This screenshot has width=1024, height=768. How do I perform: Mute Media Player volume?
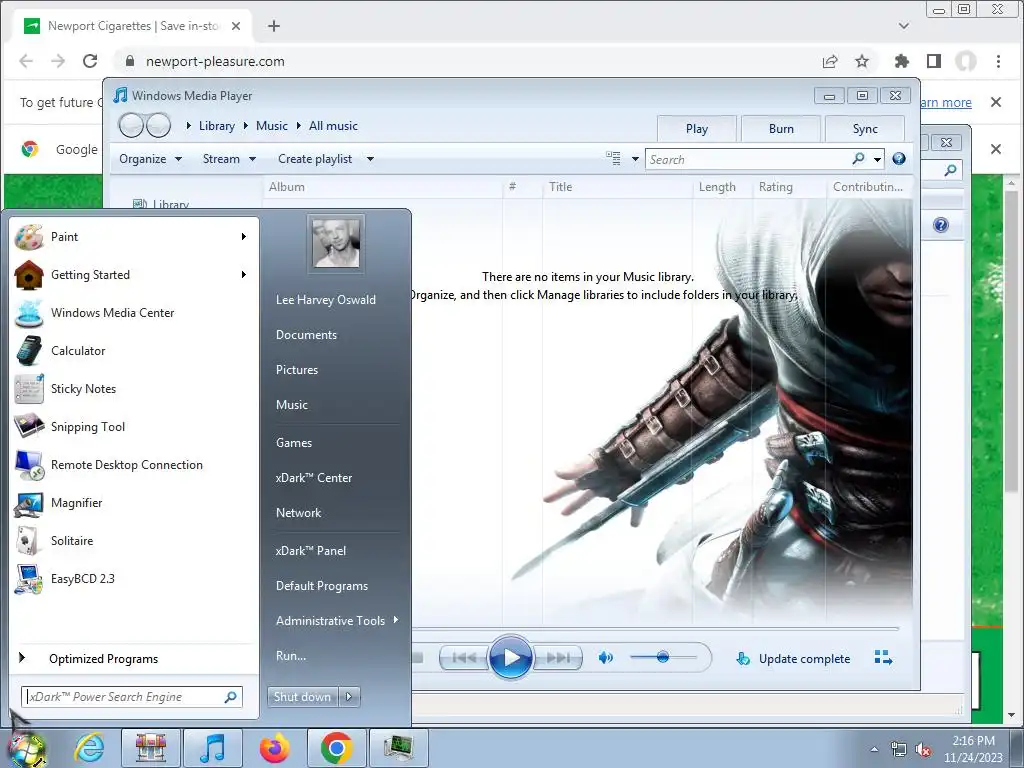click(605, 658)
